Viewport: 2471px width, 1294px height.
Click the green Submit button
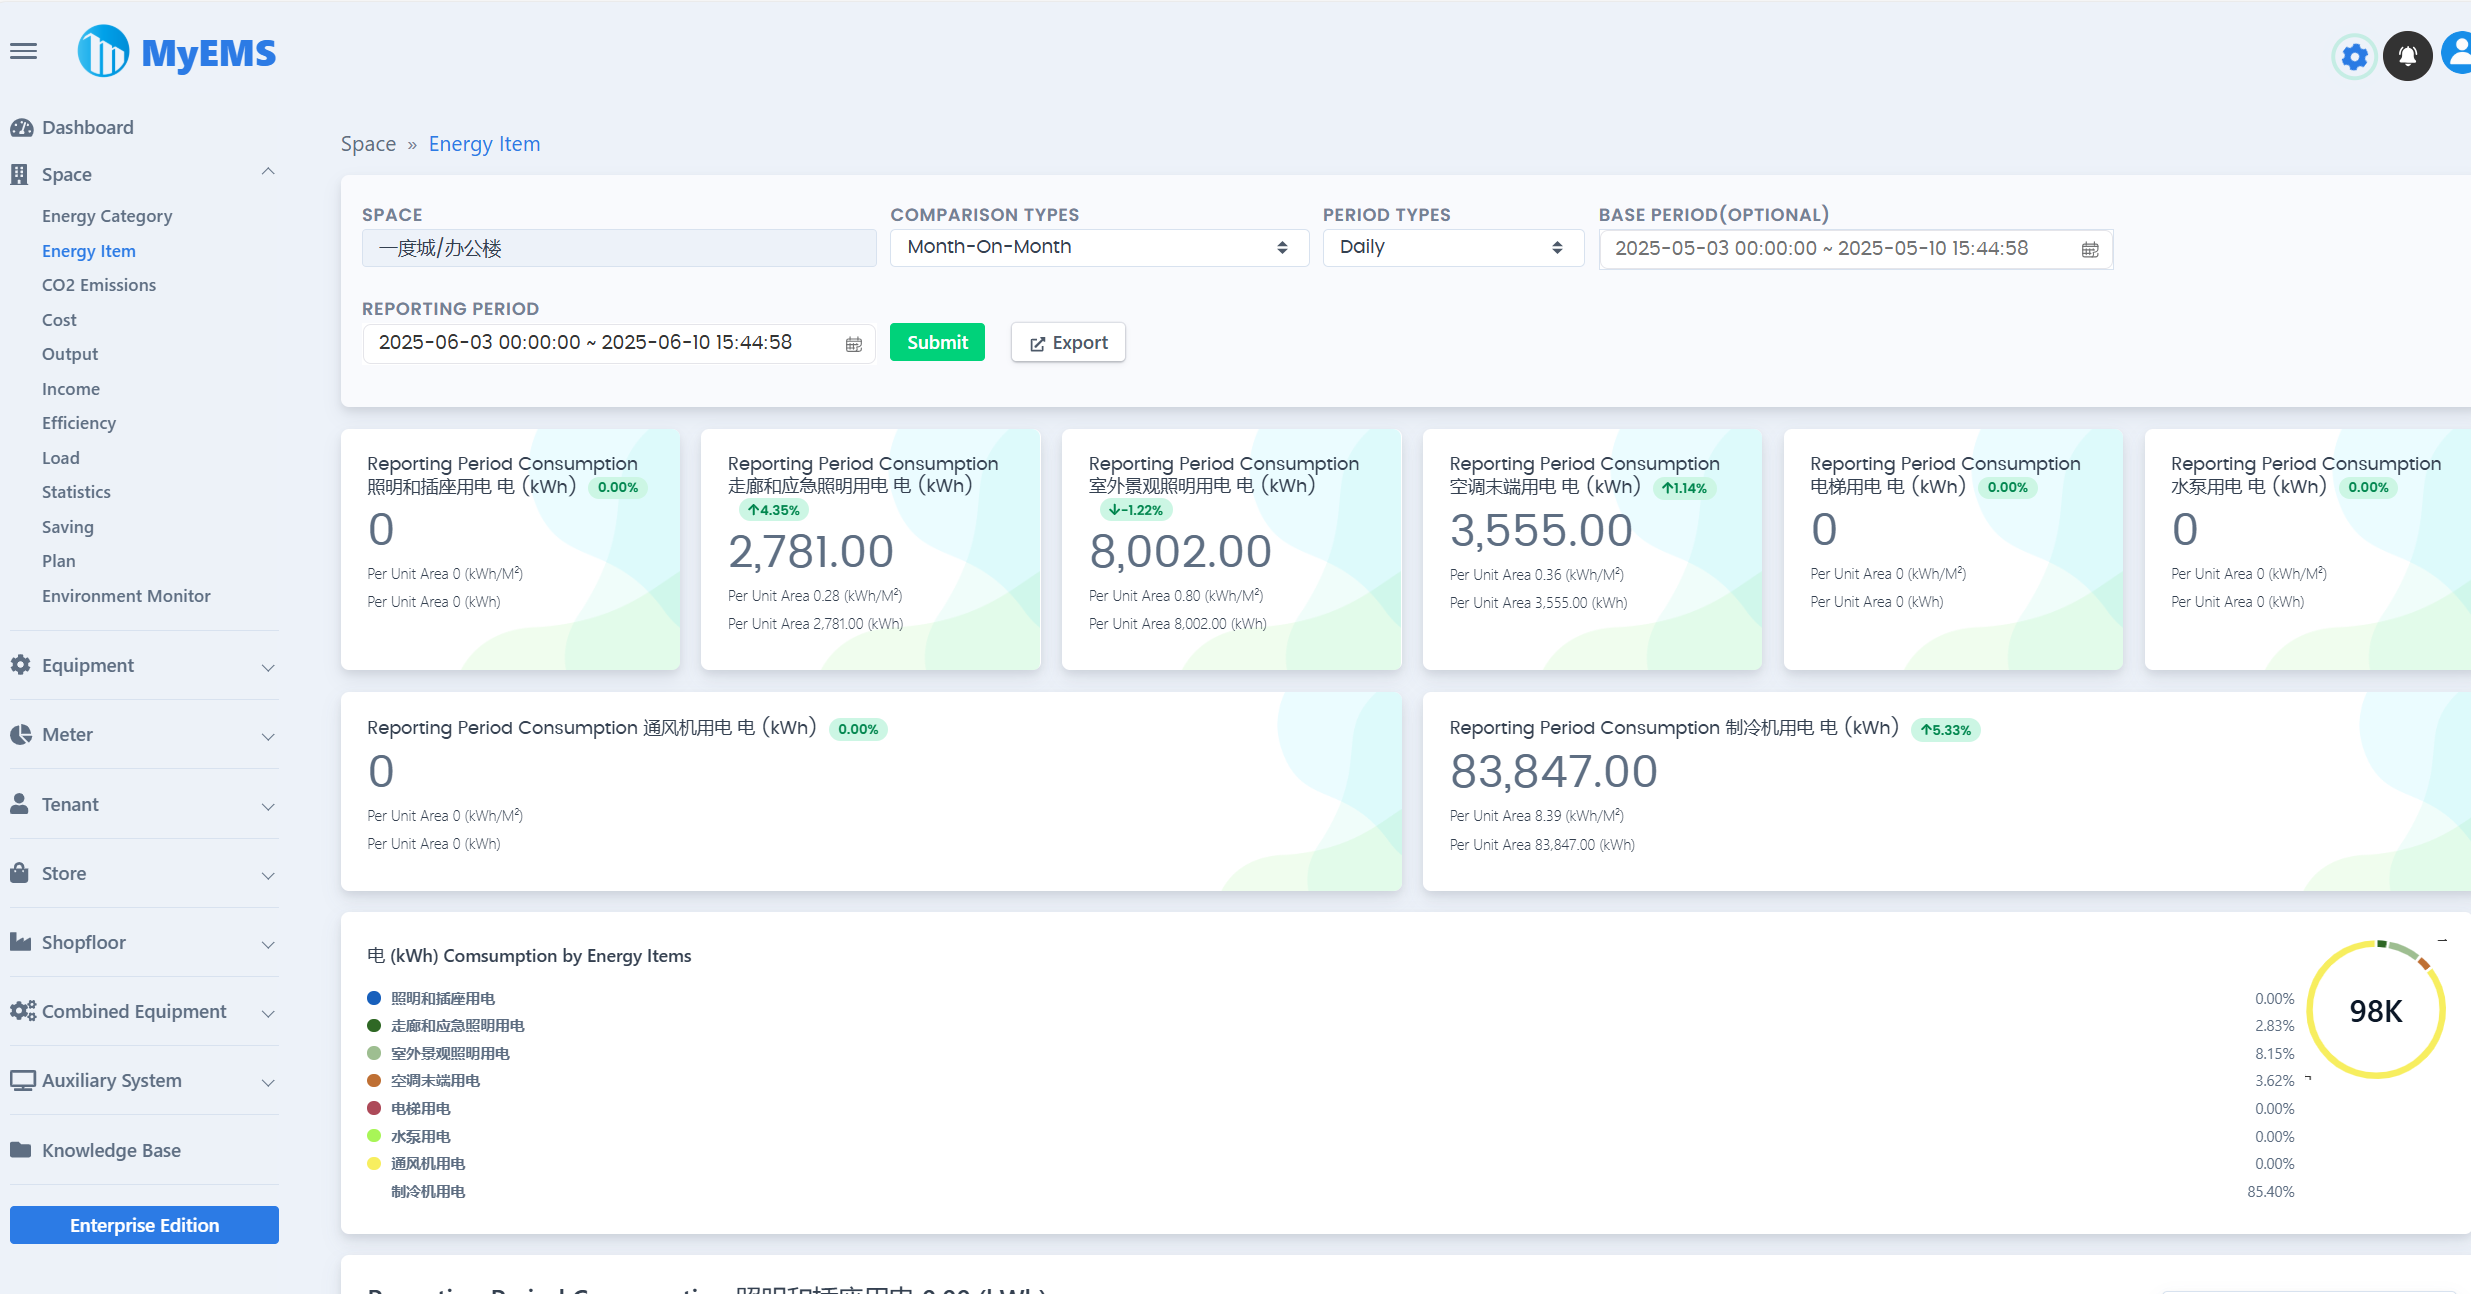[936, 343]
